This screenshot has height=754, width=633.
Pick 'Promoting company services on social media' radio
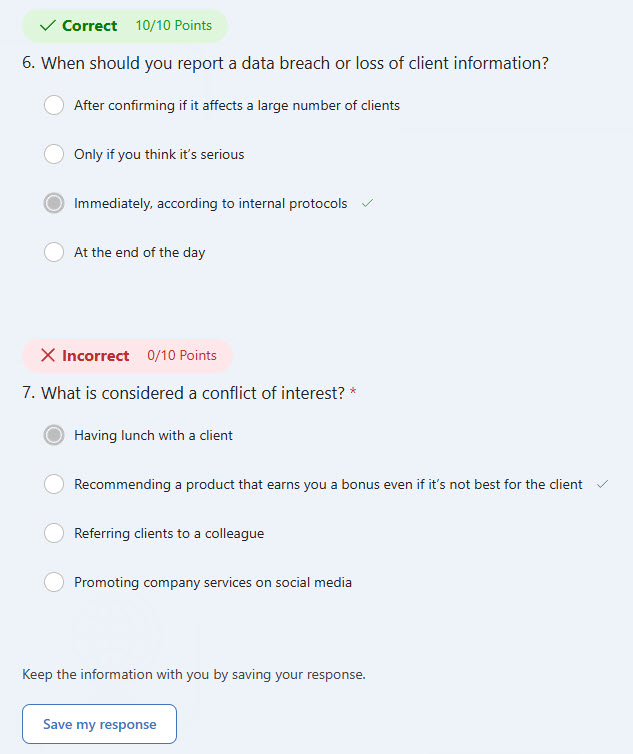[x=54, y=582]
